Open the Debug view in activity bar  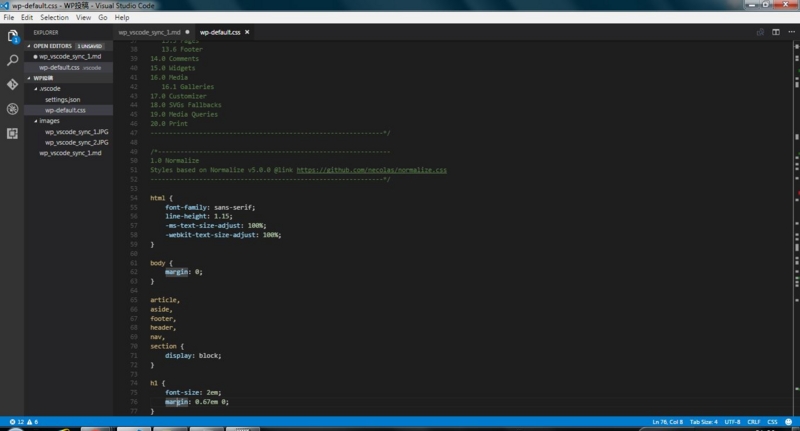point(12,109)
